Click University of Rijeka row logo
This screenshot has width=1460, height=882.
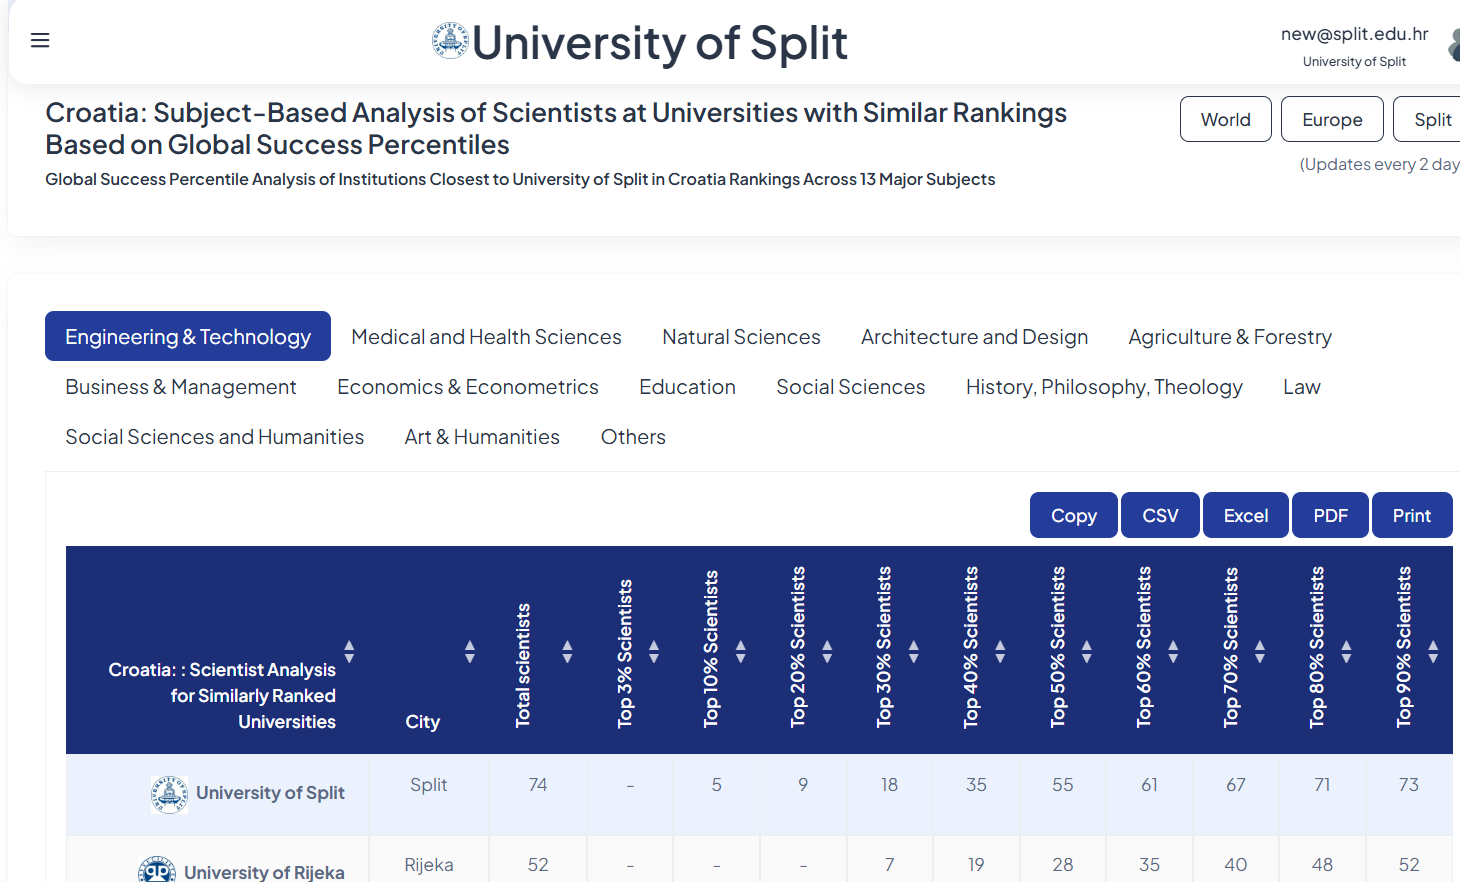tap(157, 870)
